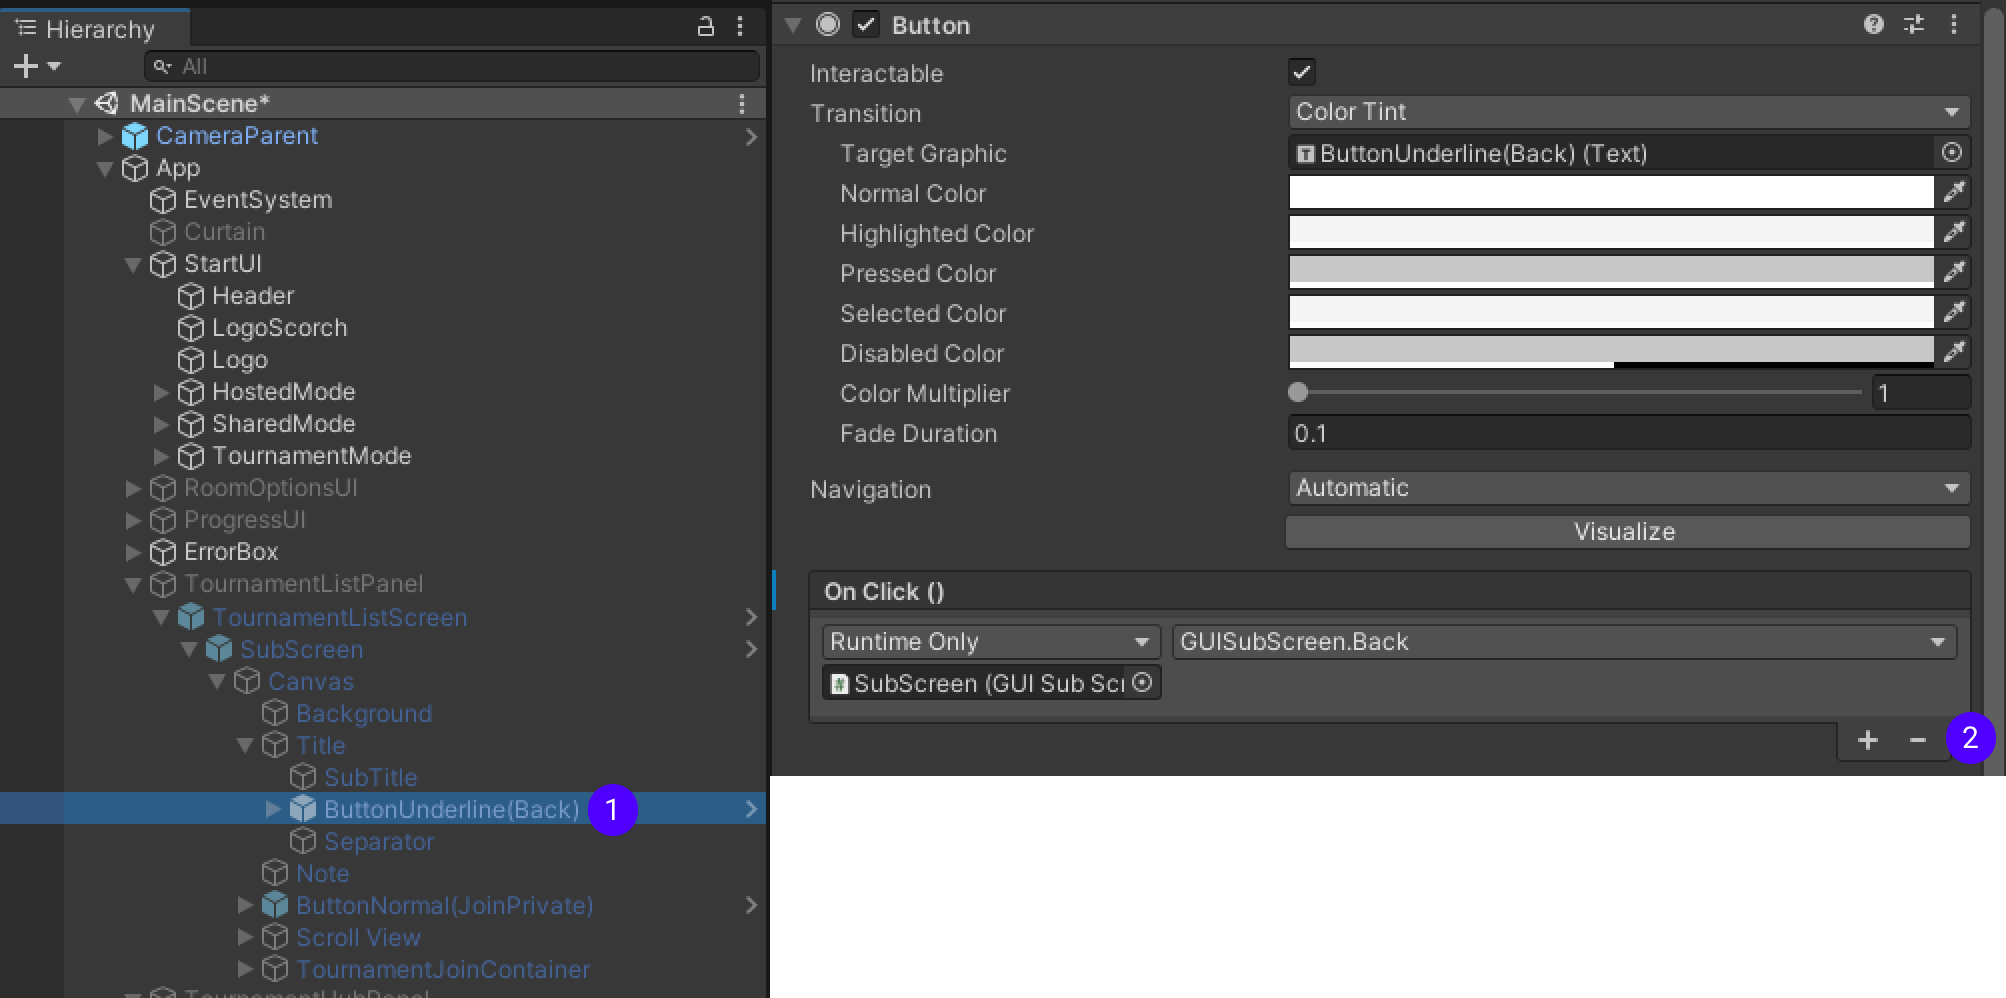
Task: Disable the Button component checkbox
Action: point(866,25)
